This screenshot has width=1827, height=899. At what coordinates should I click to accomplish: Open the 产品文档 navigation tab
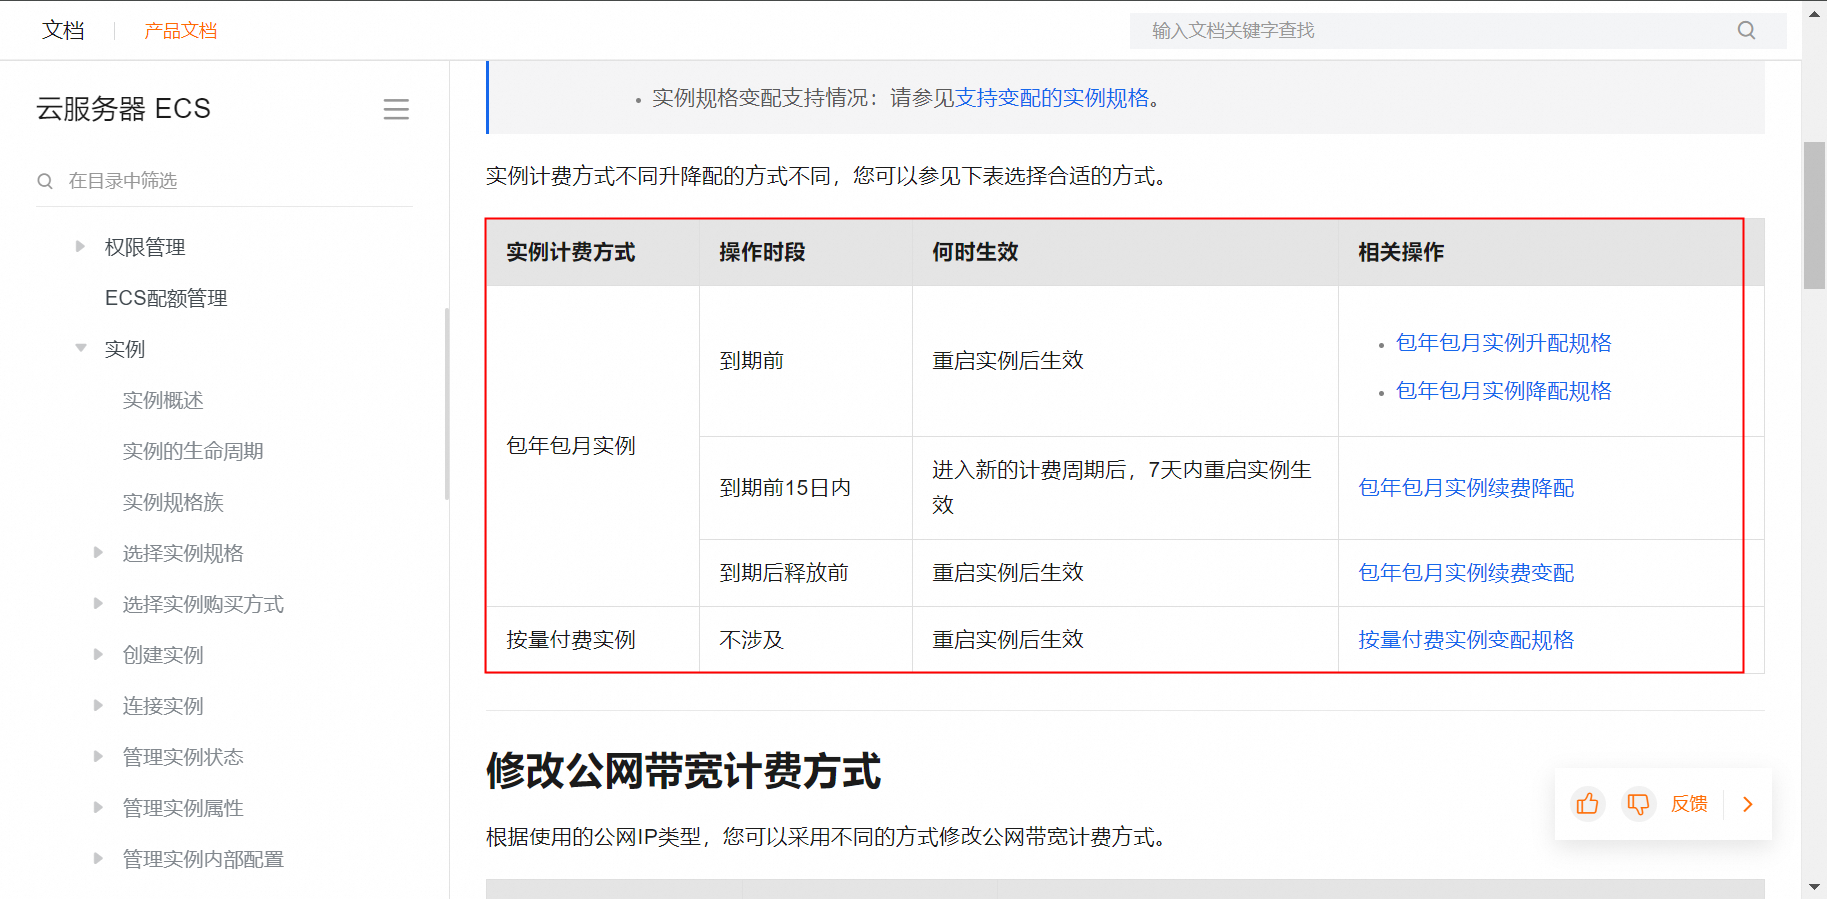[x=181, y=31]
